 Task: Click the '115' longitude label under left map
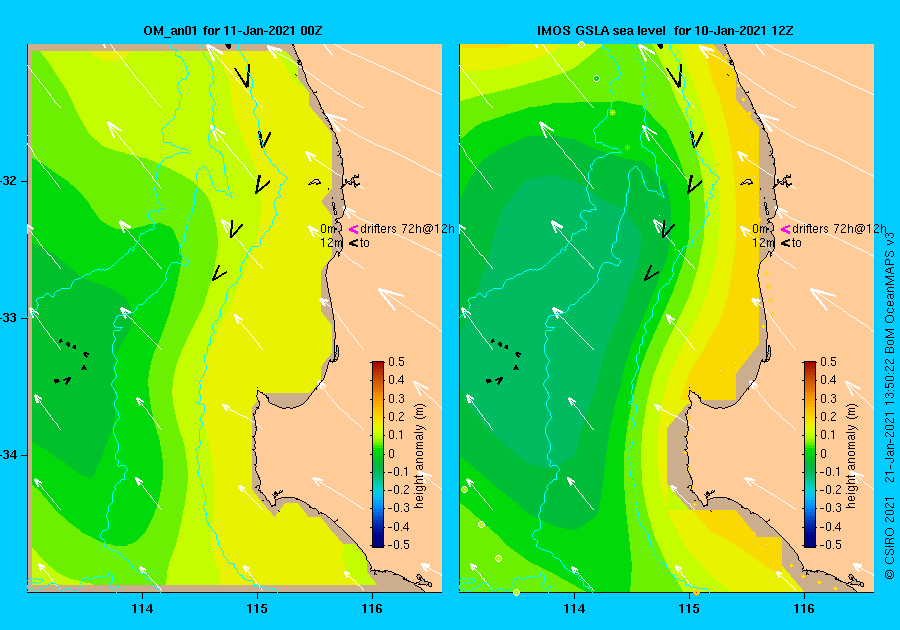257,609
